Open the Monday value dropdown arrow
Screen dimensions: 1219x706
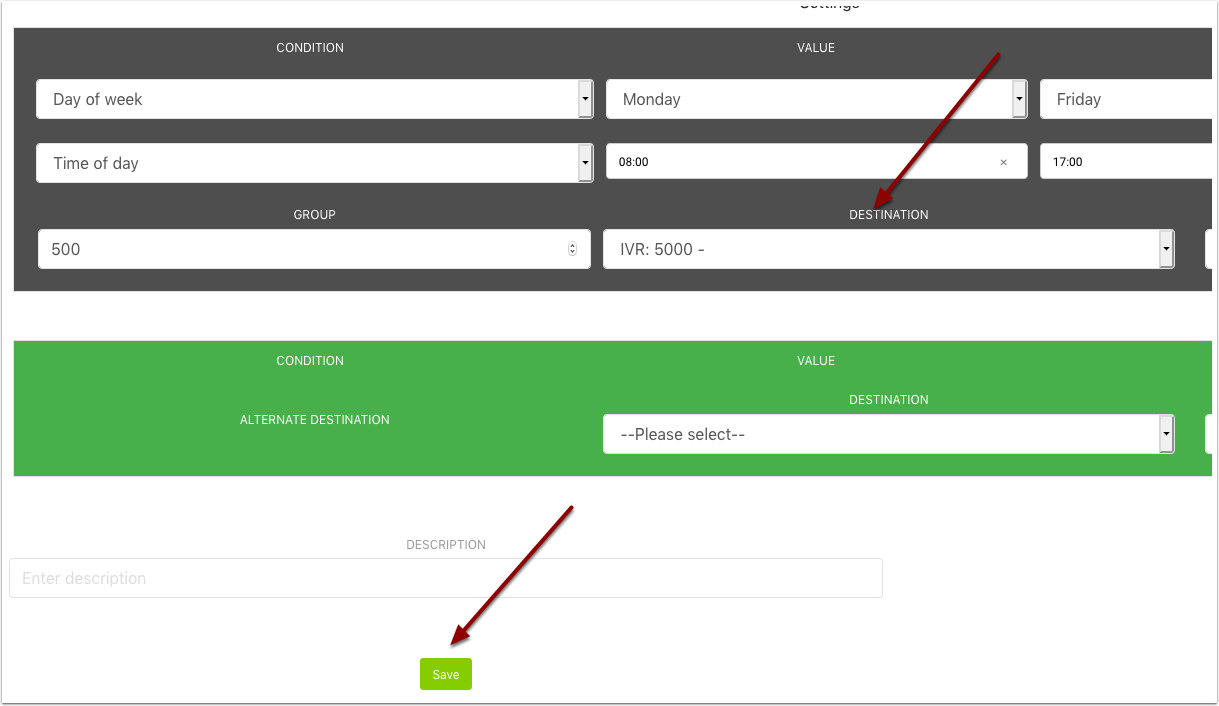point(1019,99)
